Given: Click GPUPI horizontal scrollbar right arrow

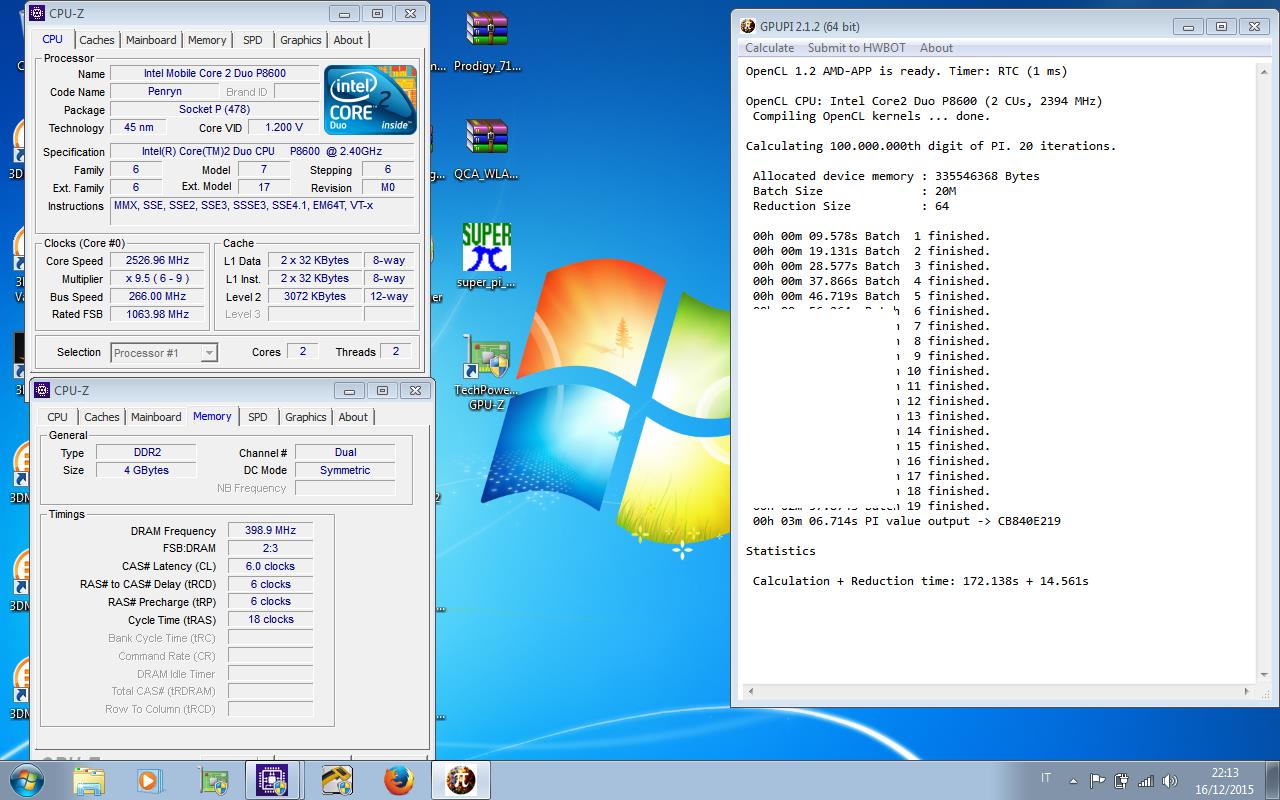Looking at the screenshot, I should tap(1247, 691).
